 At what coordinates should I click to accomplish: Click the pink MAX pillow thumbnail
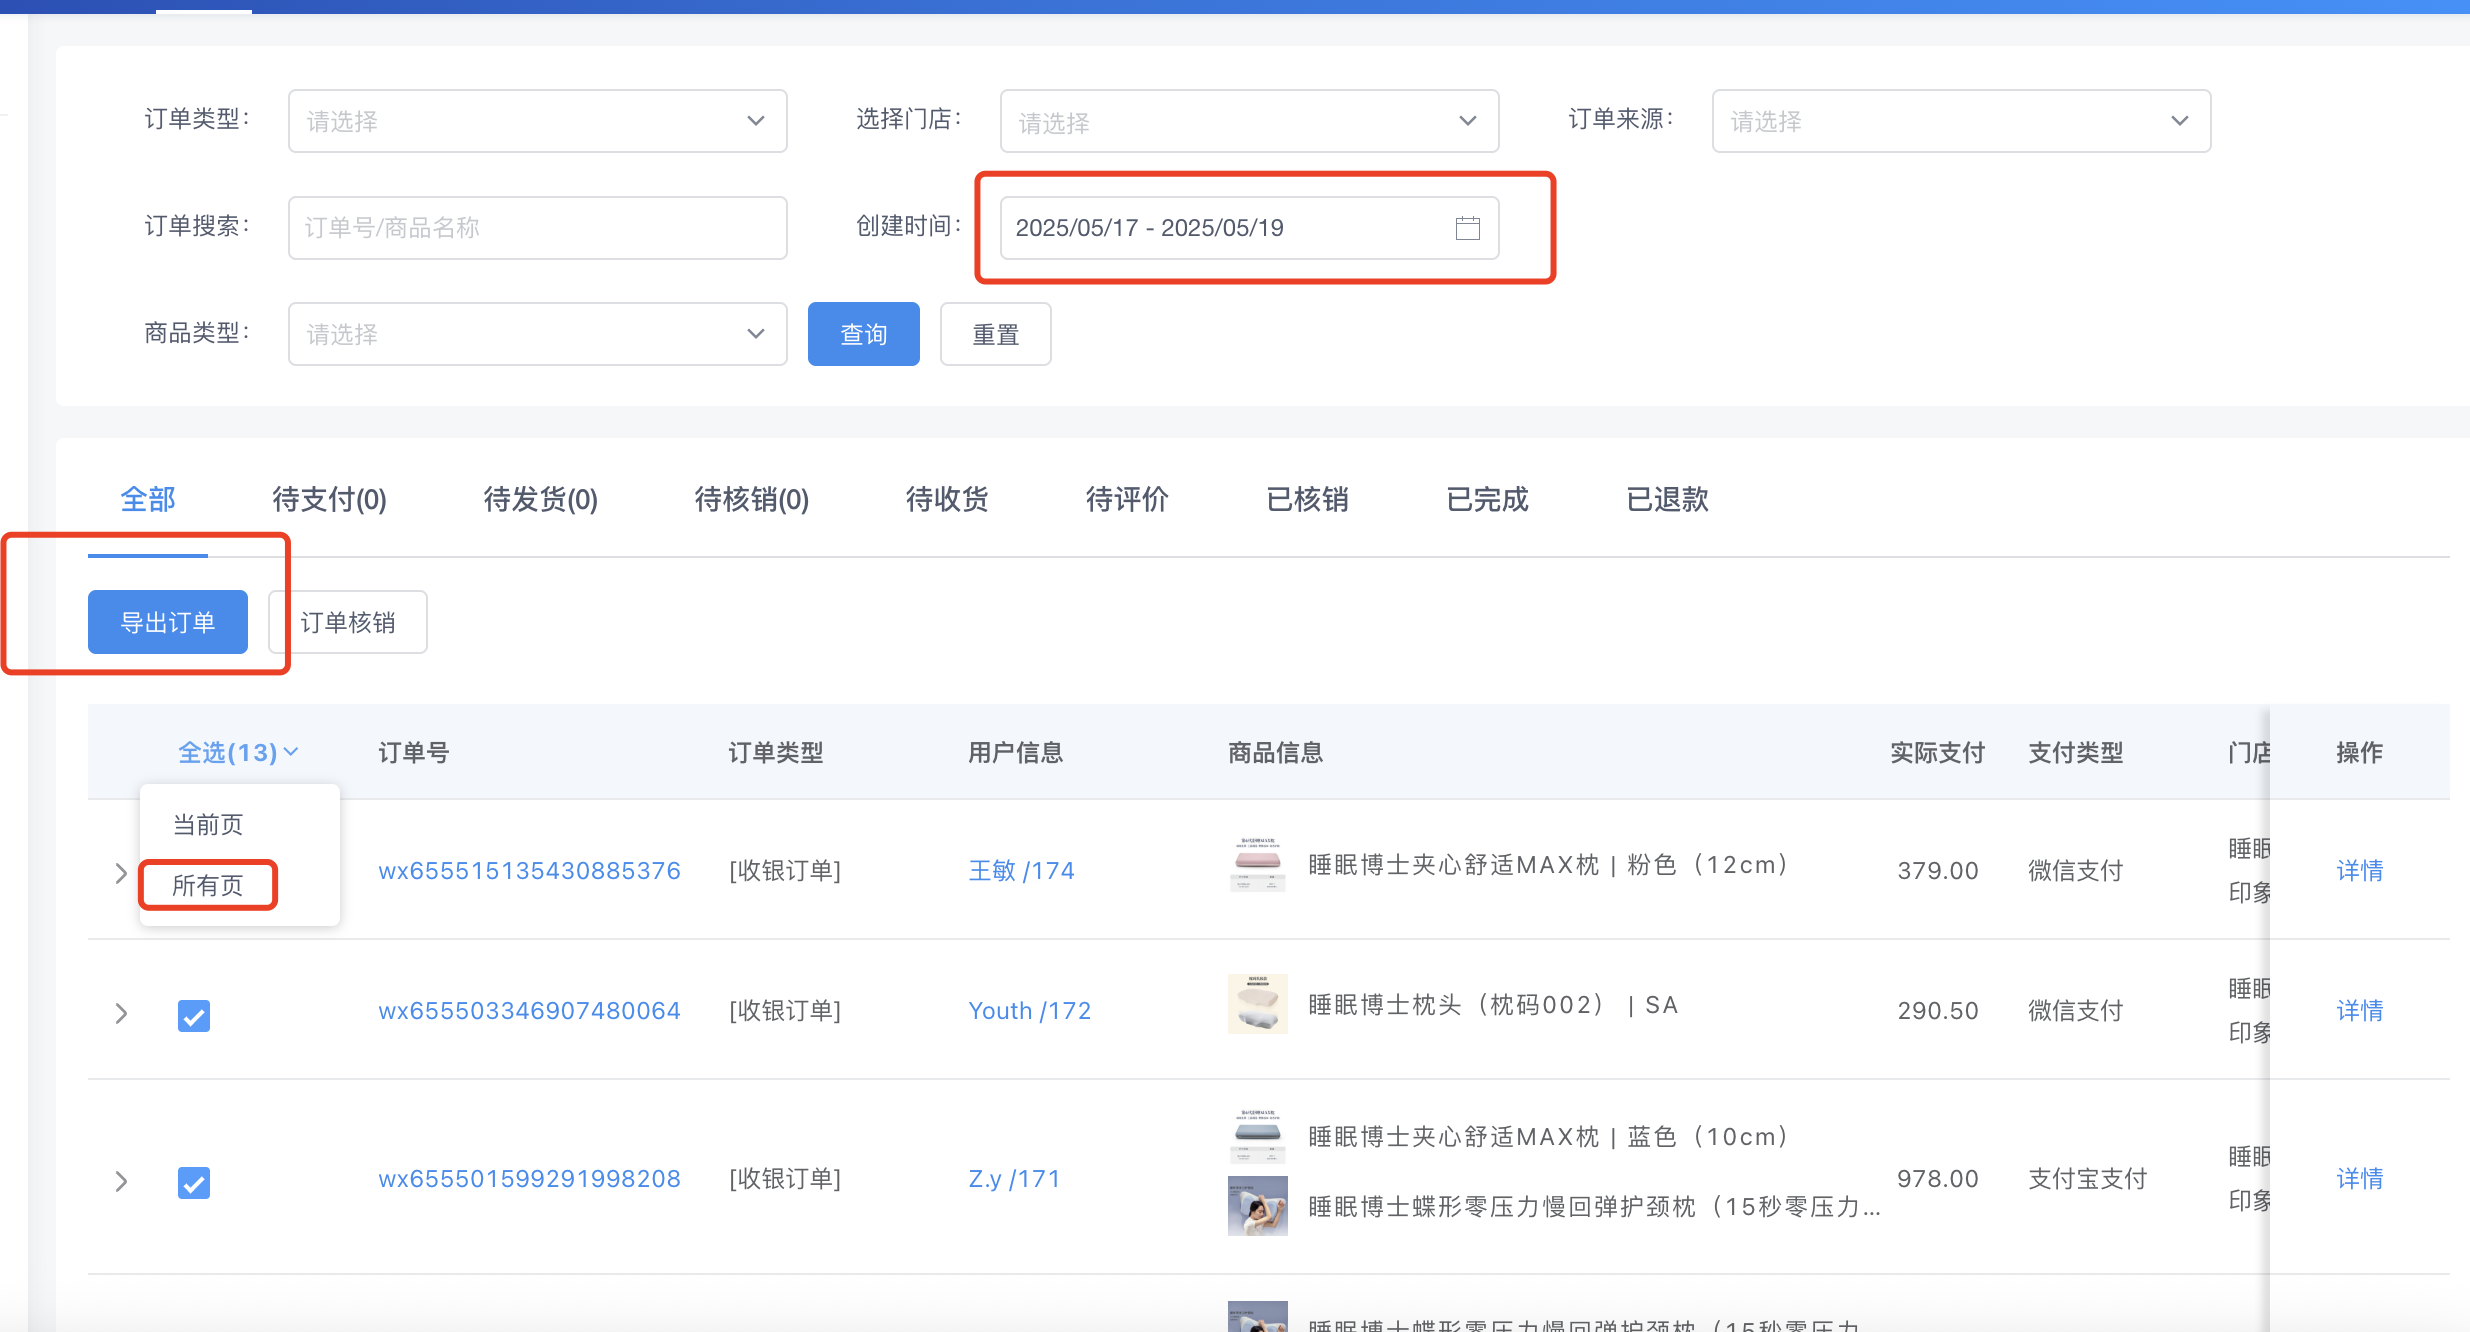(x=1257, y=864)
